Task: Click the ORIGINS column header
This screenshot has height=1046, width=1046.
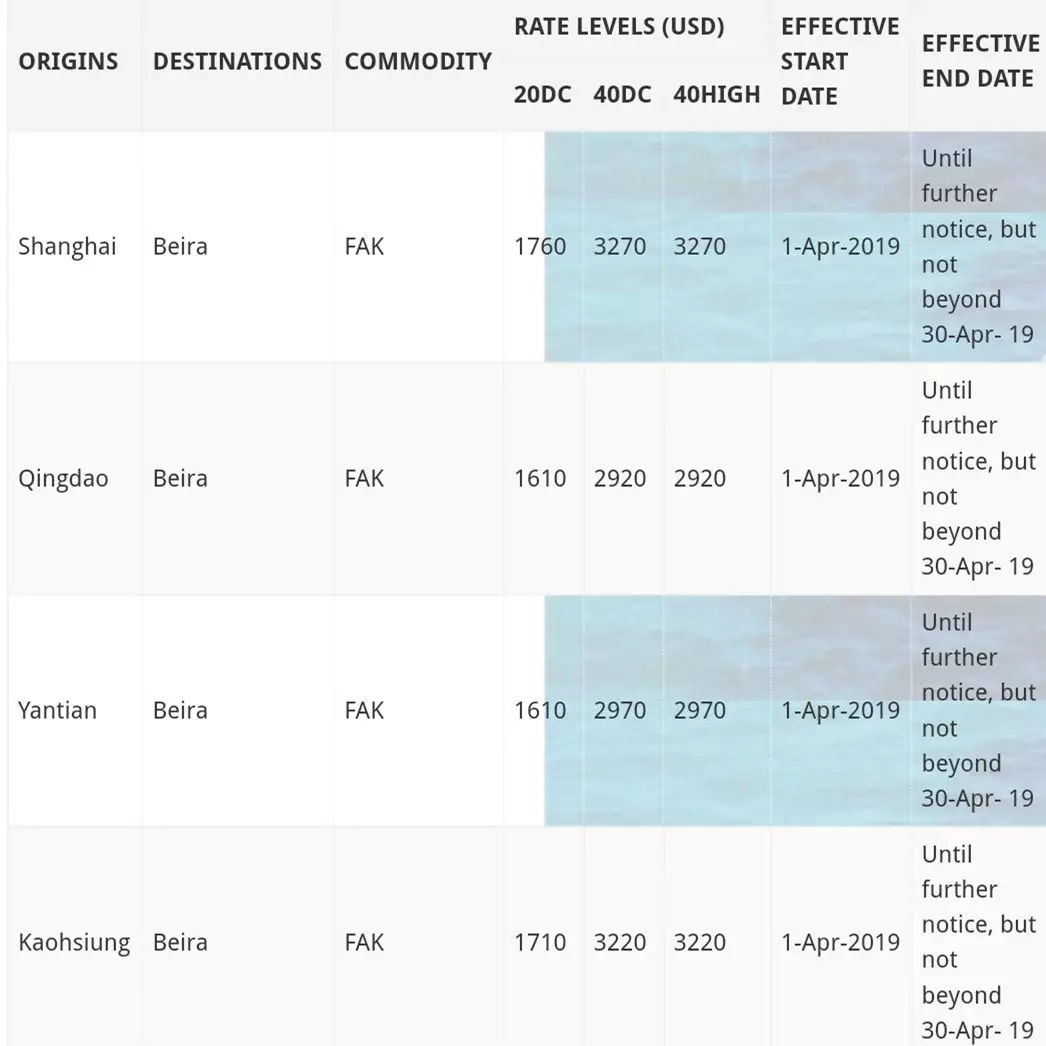Action: click(68, 61)
